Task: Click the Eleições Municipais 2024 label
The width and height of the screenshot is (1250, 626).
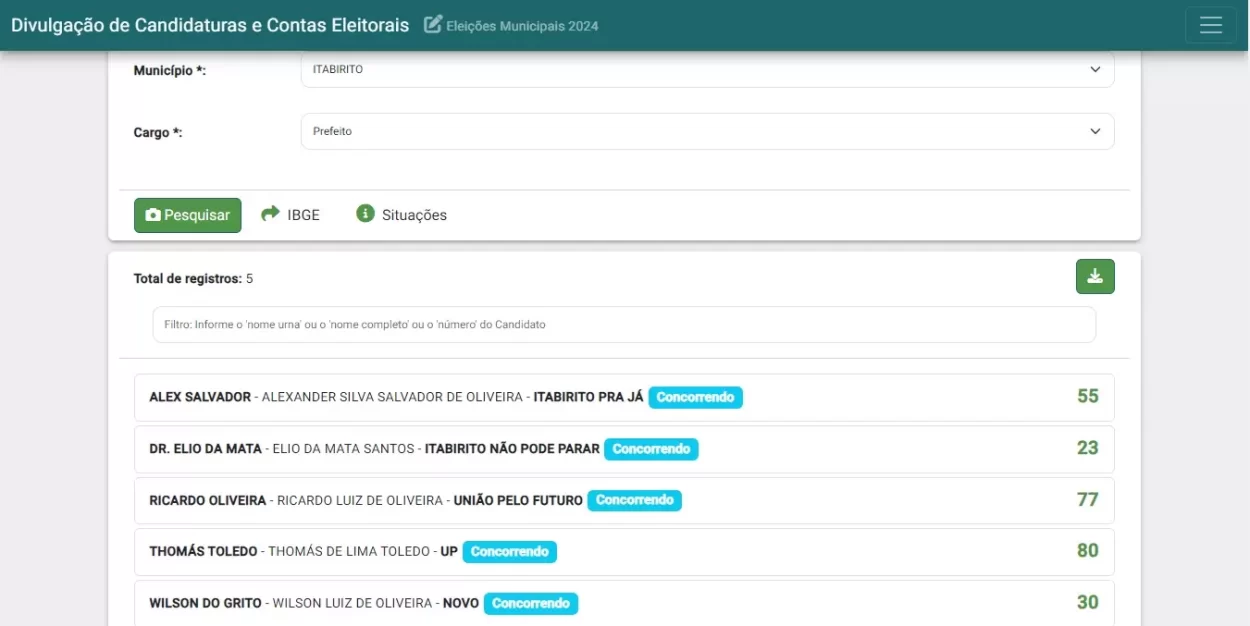Action: (x=521, y=25)
